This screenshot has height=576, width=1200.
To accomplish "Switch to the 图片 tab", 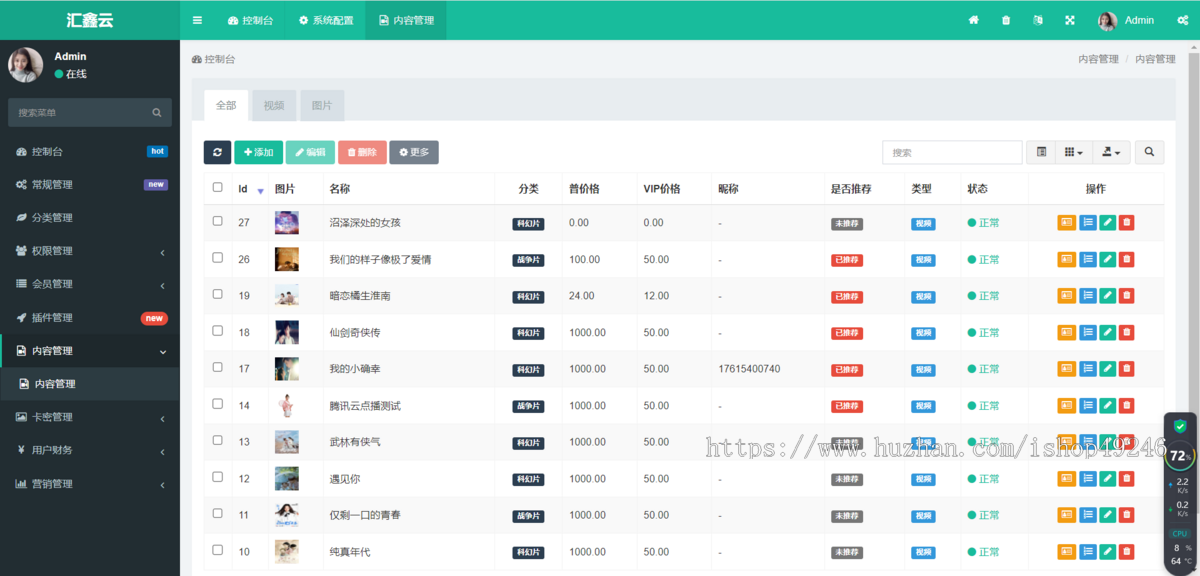I will 322,105.
